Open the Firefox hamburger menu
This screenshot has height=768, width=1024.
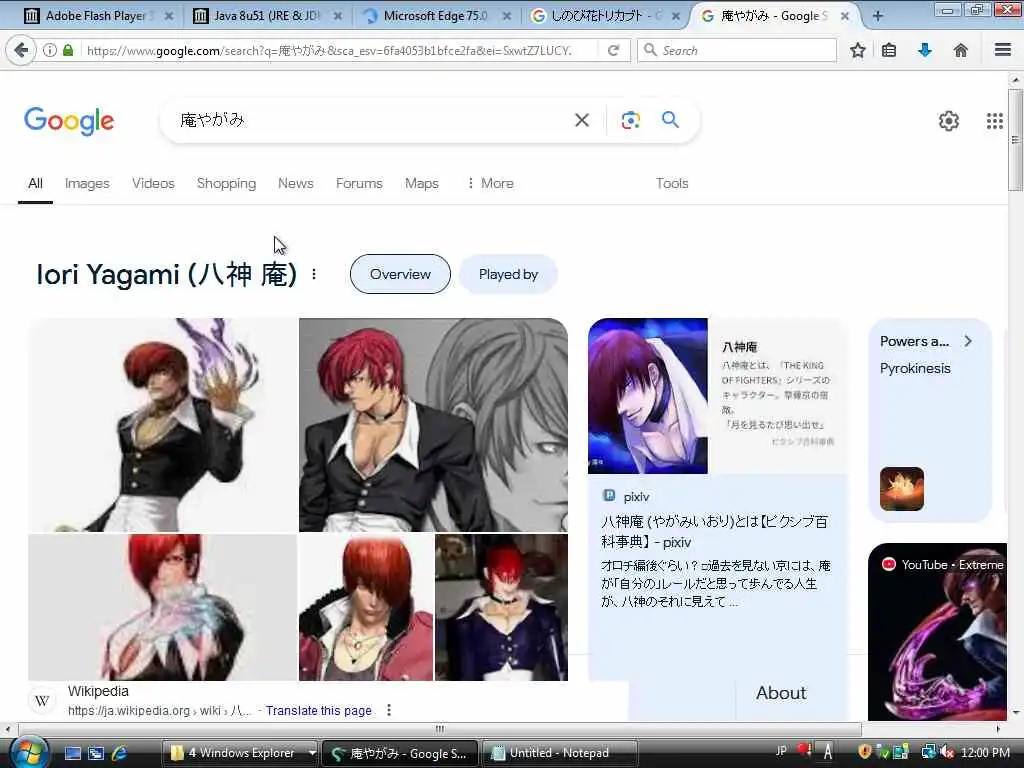click(x=1002, y=50)
